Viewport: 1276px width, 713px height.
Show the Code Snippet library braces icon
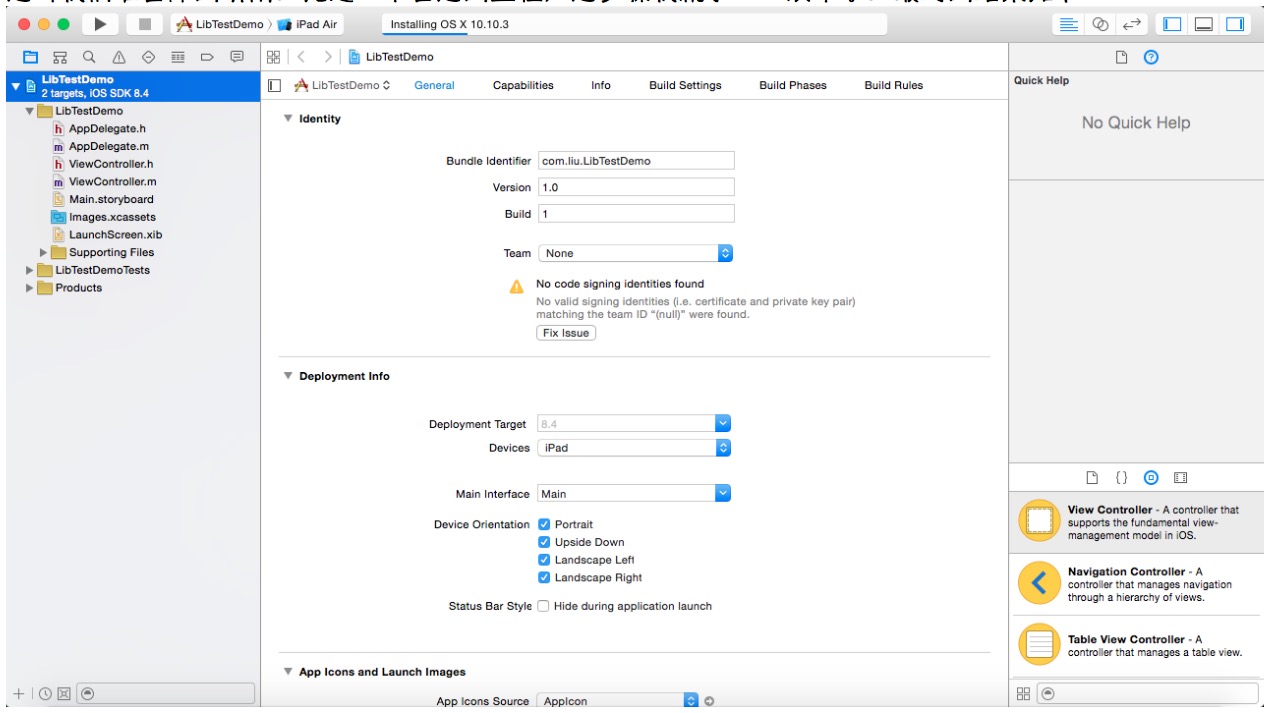[1122, 478]
